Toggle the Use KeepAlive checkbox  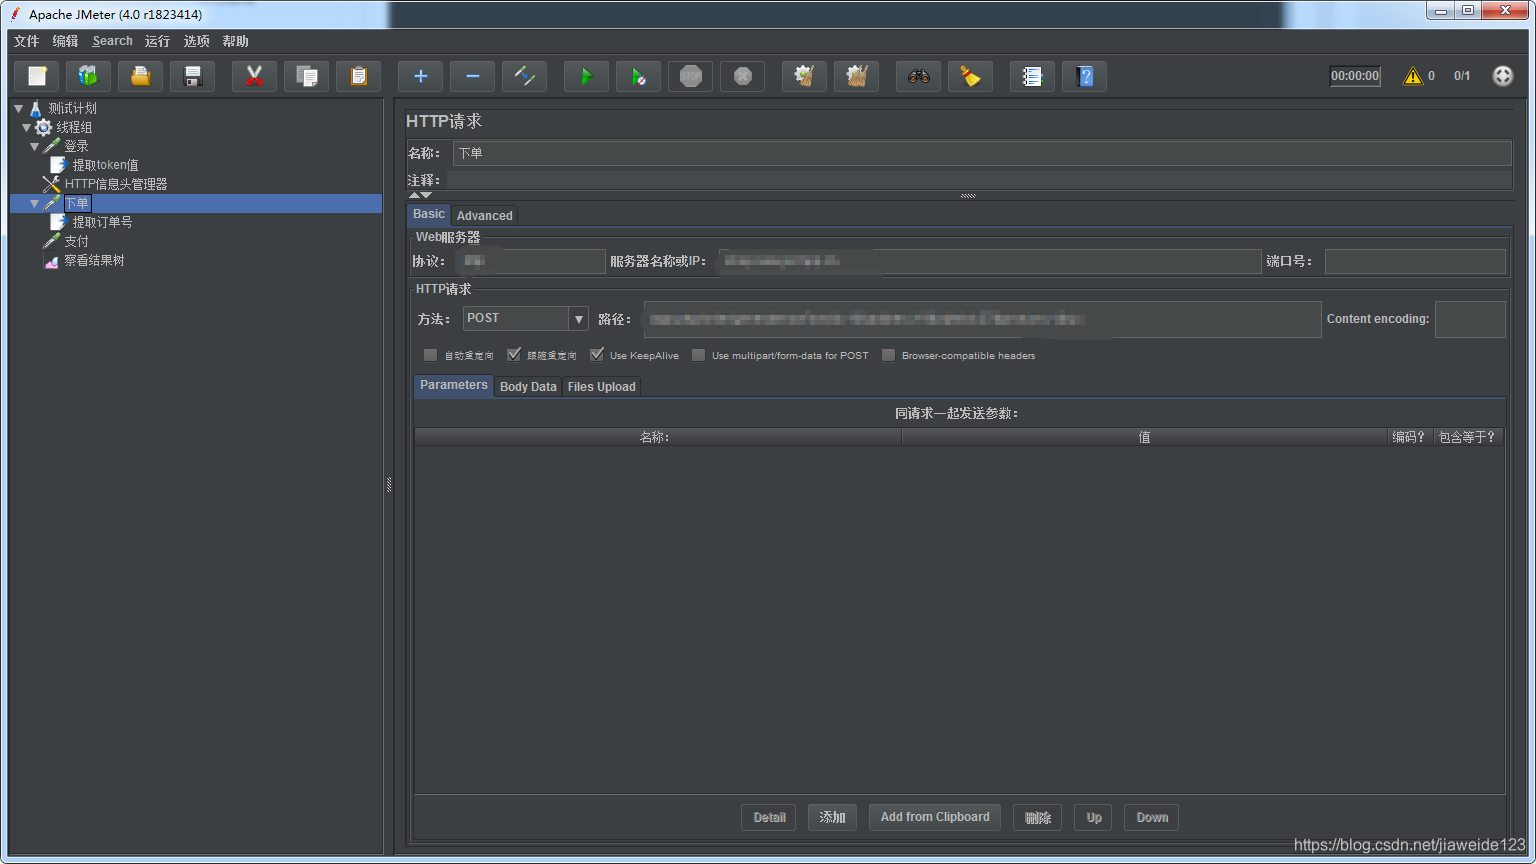click(597, 355)
